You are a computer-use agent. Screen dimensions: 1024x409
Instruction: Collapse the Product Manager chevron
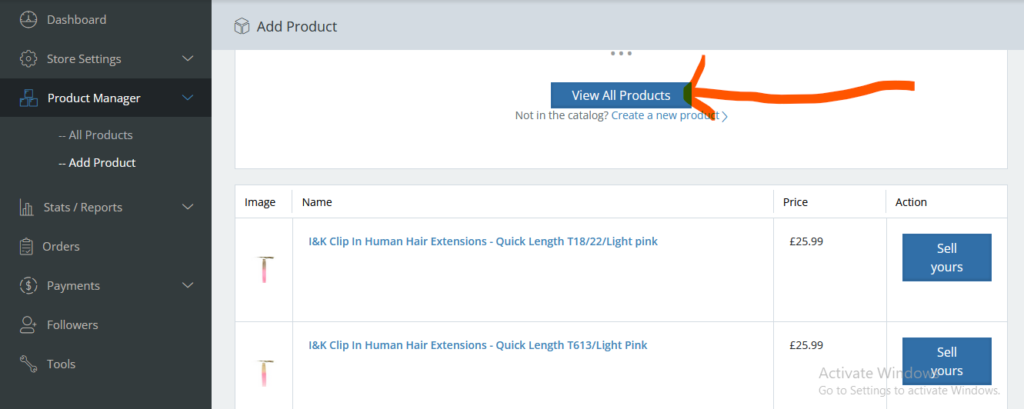tap(187, 98)
